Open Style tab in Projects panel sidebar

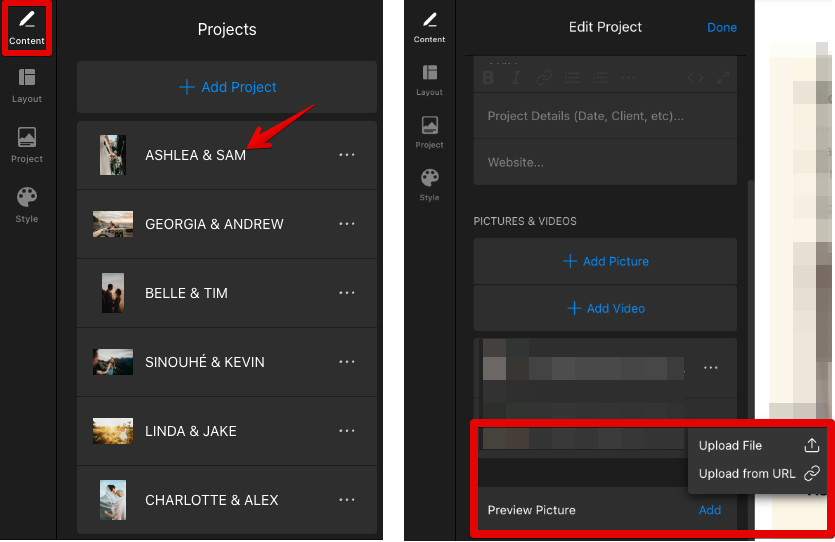[27, 205]
